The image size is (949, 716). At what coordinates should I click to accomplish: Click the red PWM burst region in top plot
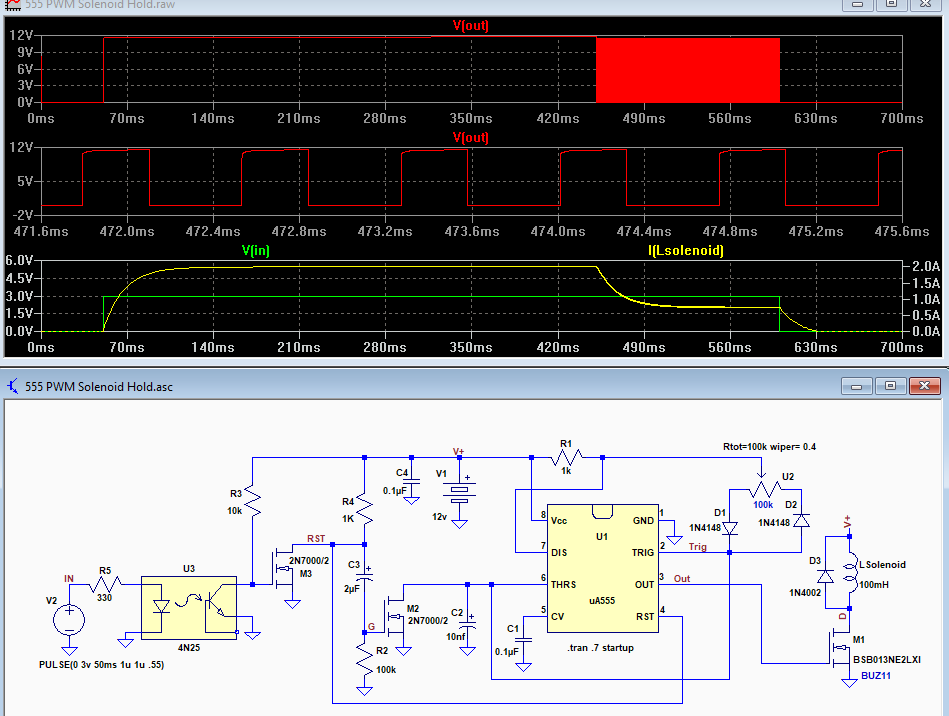coord(688,70)
